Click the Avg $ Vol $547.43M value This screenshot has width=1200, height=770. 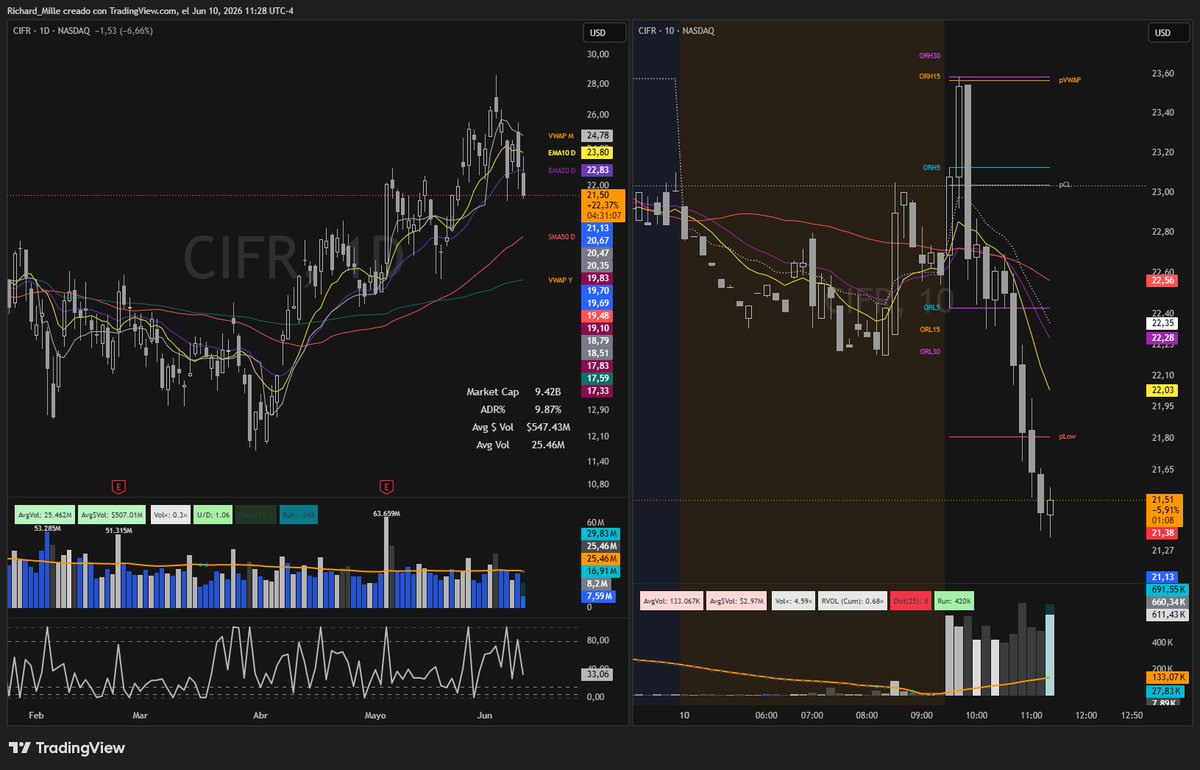point(549,427)
